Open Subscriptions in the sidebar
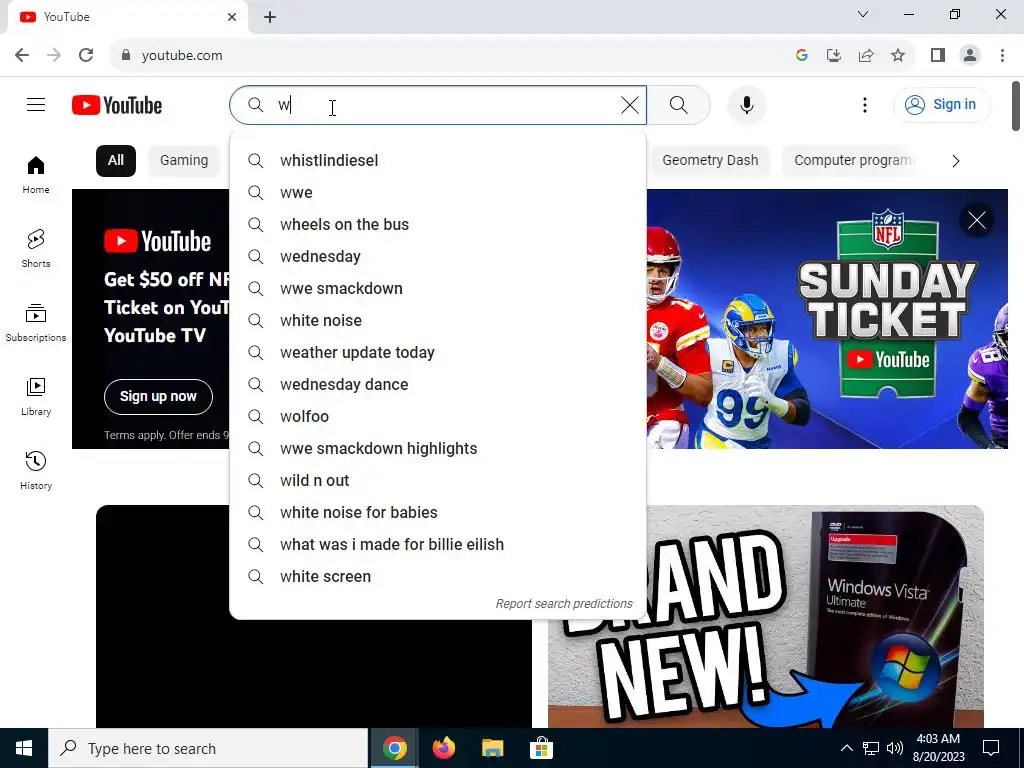The width and height of the screenshot is (1024, 768). coord(36,323)
